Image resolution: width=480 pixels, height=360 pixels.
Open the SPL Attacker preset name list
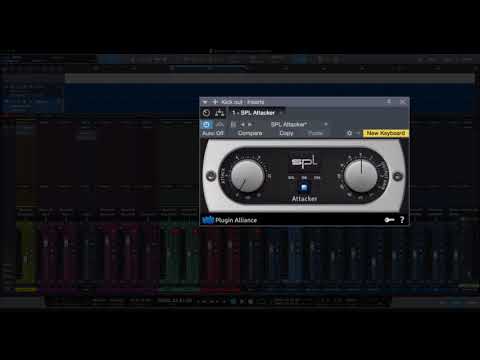(x=289, y=124)
